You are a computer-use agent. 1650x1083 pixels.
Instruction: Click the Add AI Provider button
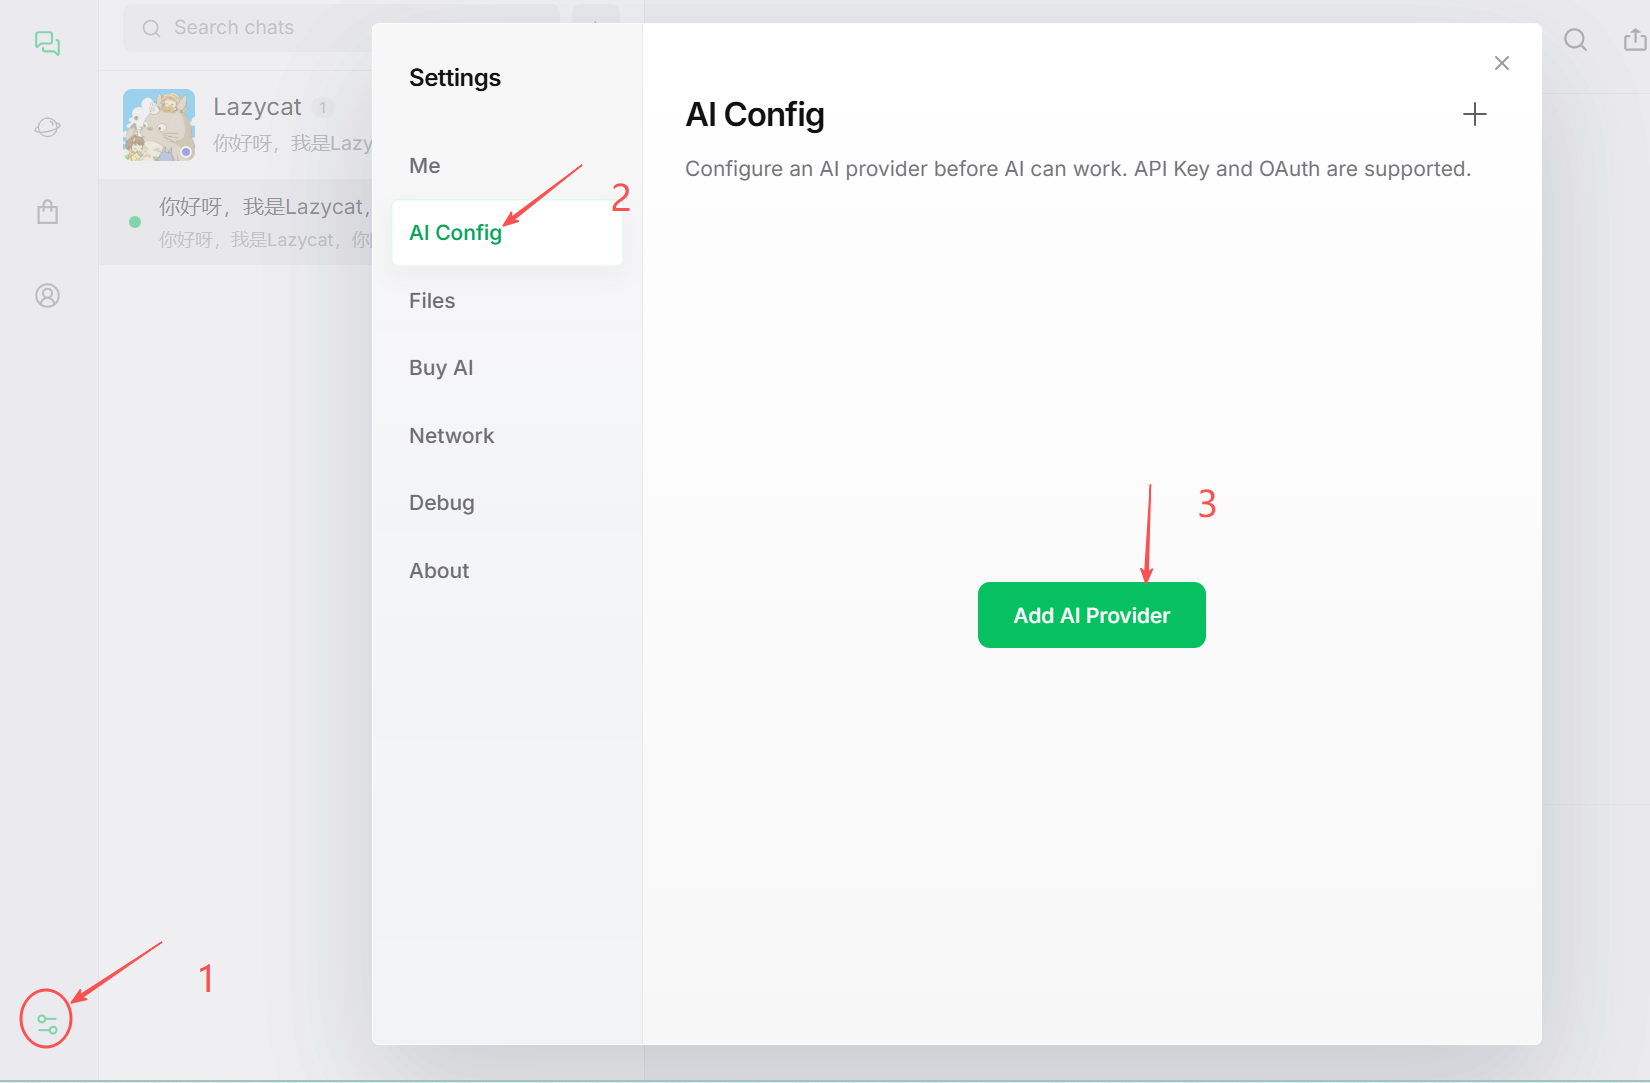pos(1091,615)
